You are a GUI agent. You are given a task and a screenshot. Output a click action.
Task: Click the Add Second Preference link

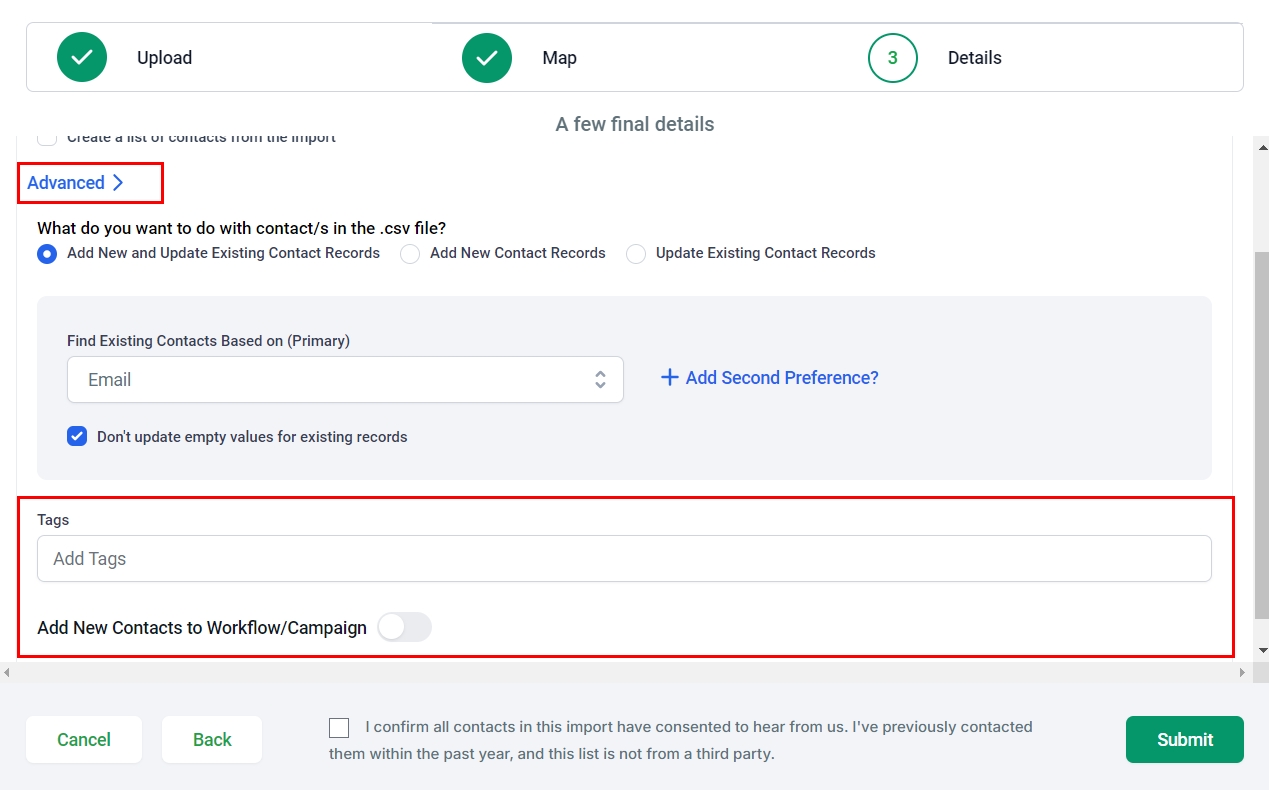point(781,378)
